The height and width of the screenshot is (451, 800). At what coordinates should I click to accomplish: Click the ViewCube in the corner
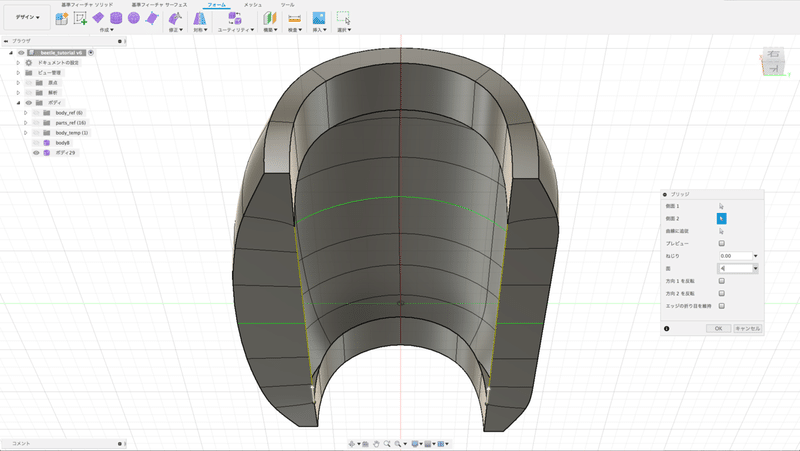click(x=774, y=63)
